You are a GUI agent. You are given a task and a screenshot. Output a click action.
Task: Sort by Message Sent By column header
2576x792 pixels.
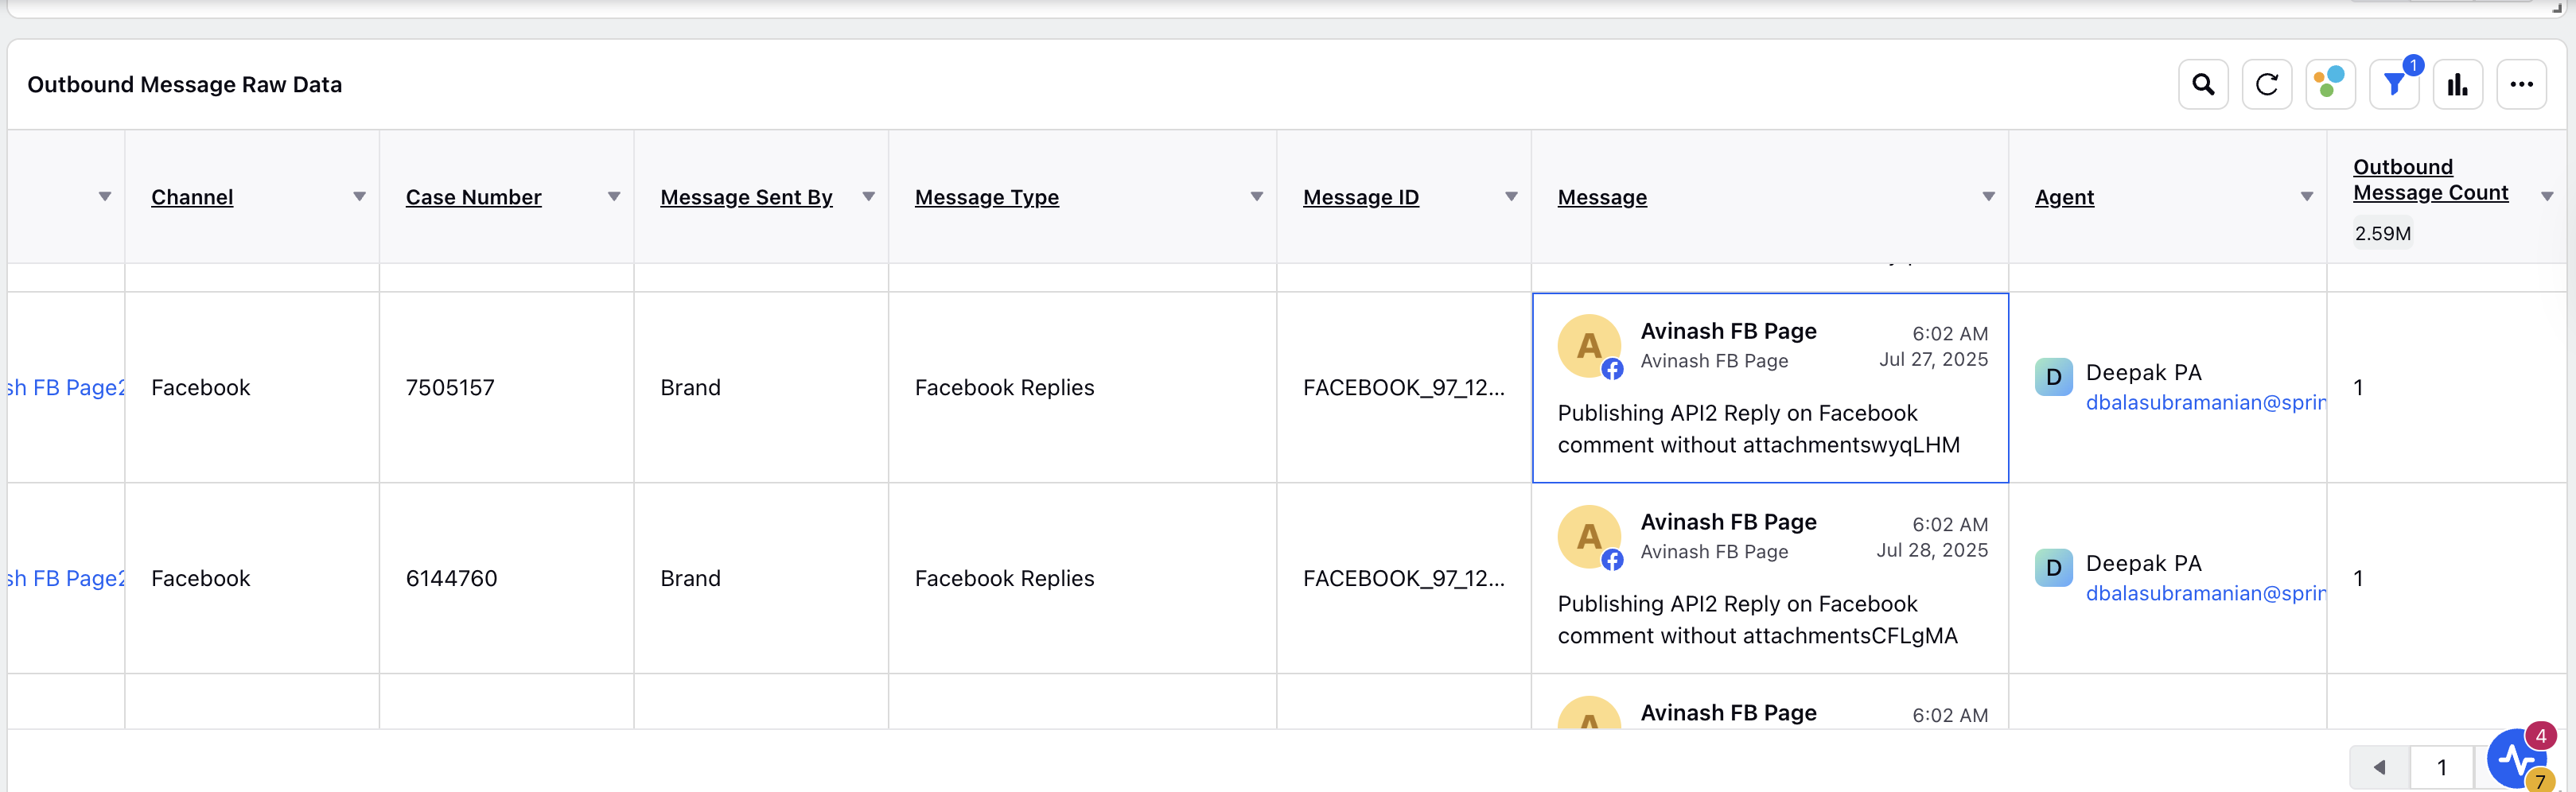(x=746, y=197)
